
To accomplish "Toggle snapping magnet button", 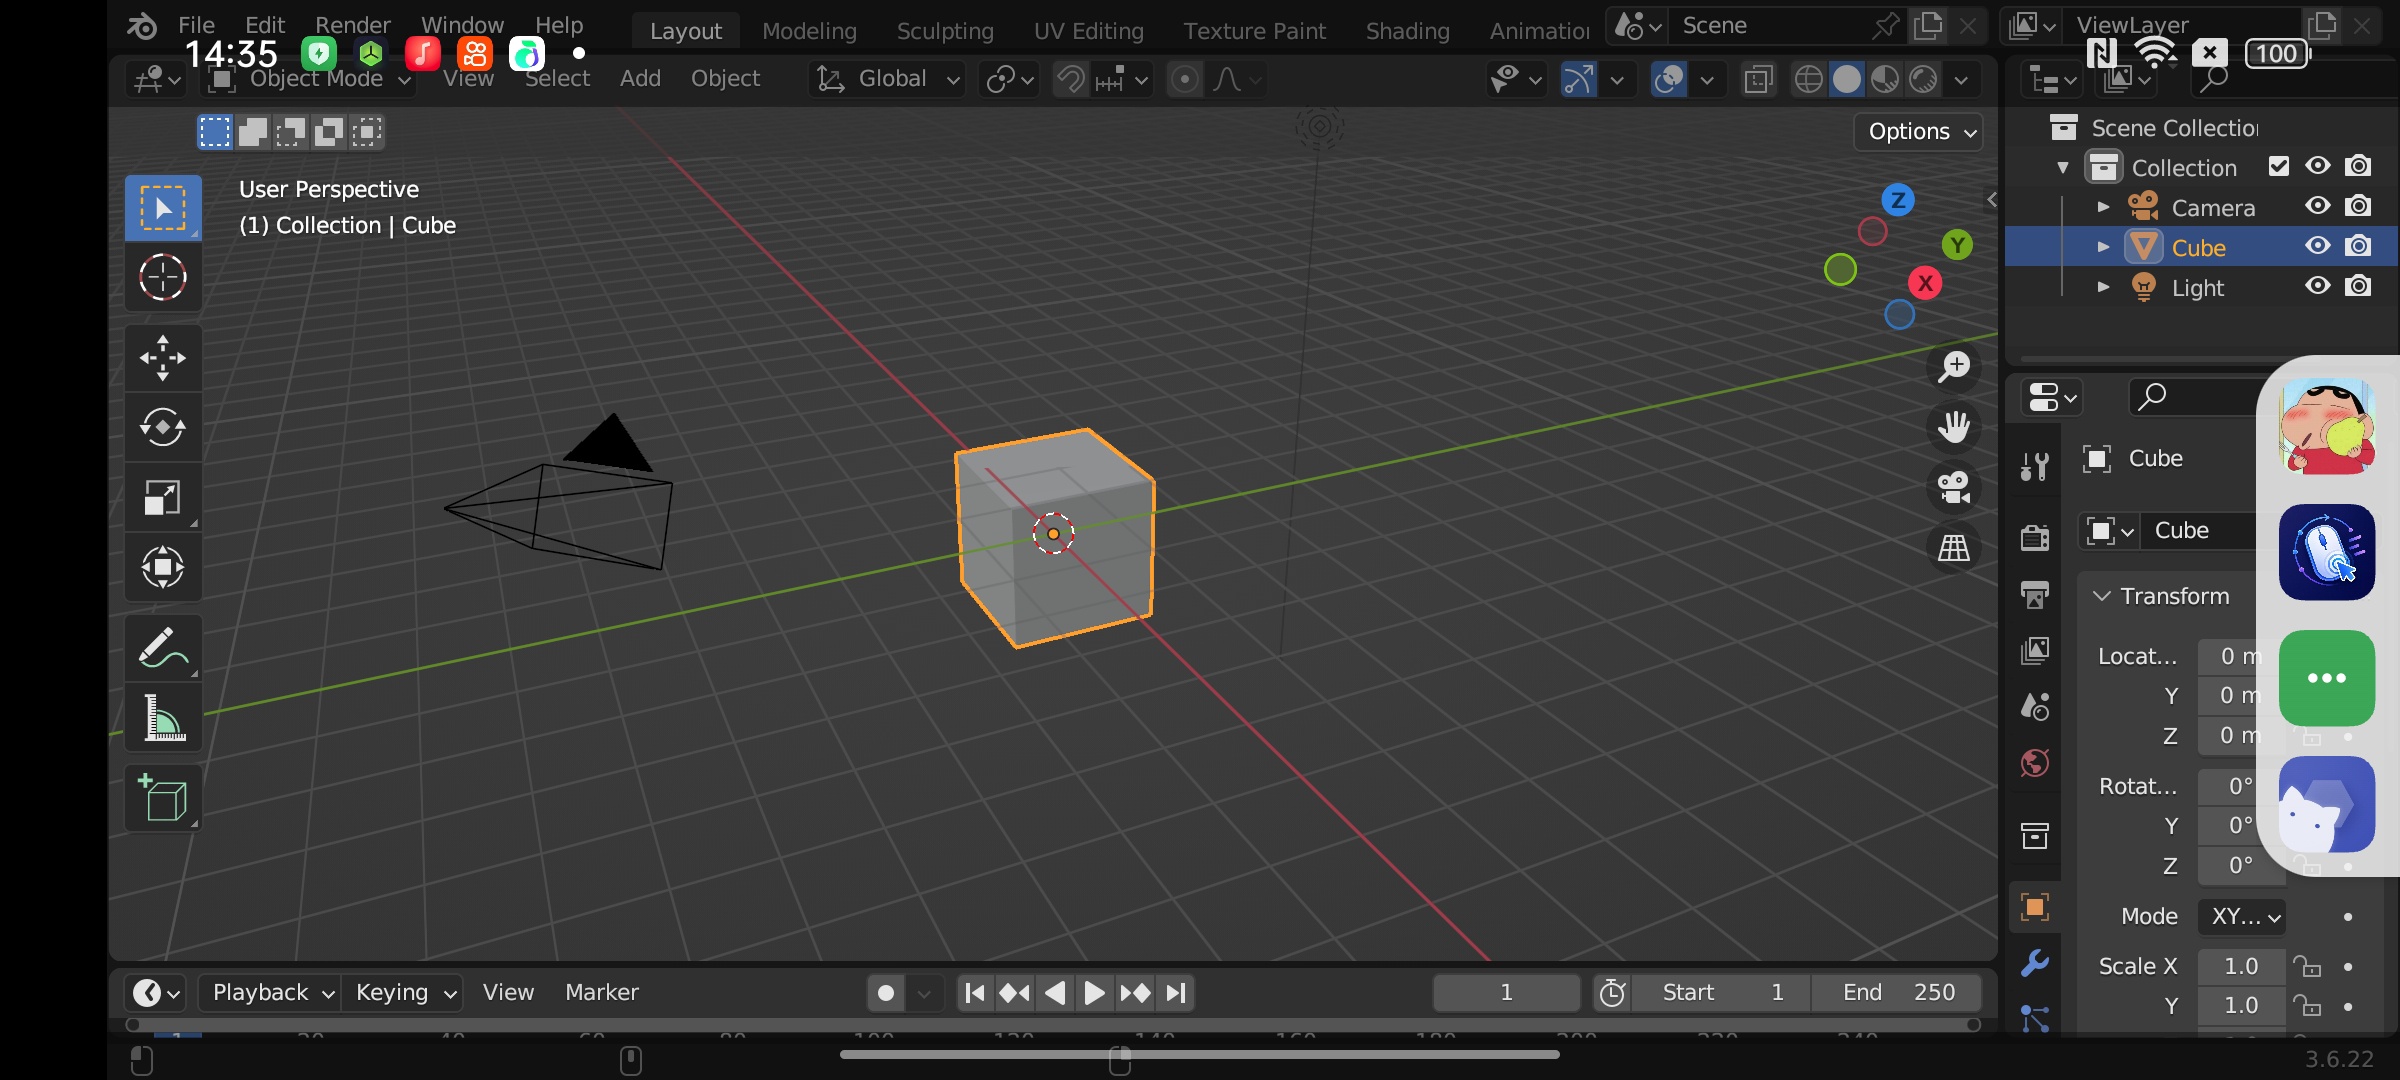I will coord(1071,79).
